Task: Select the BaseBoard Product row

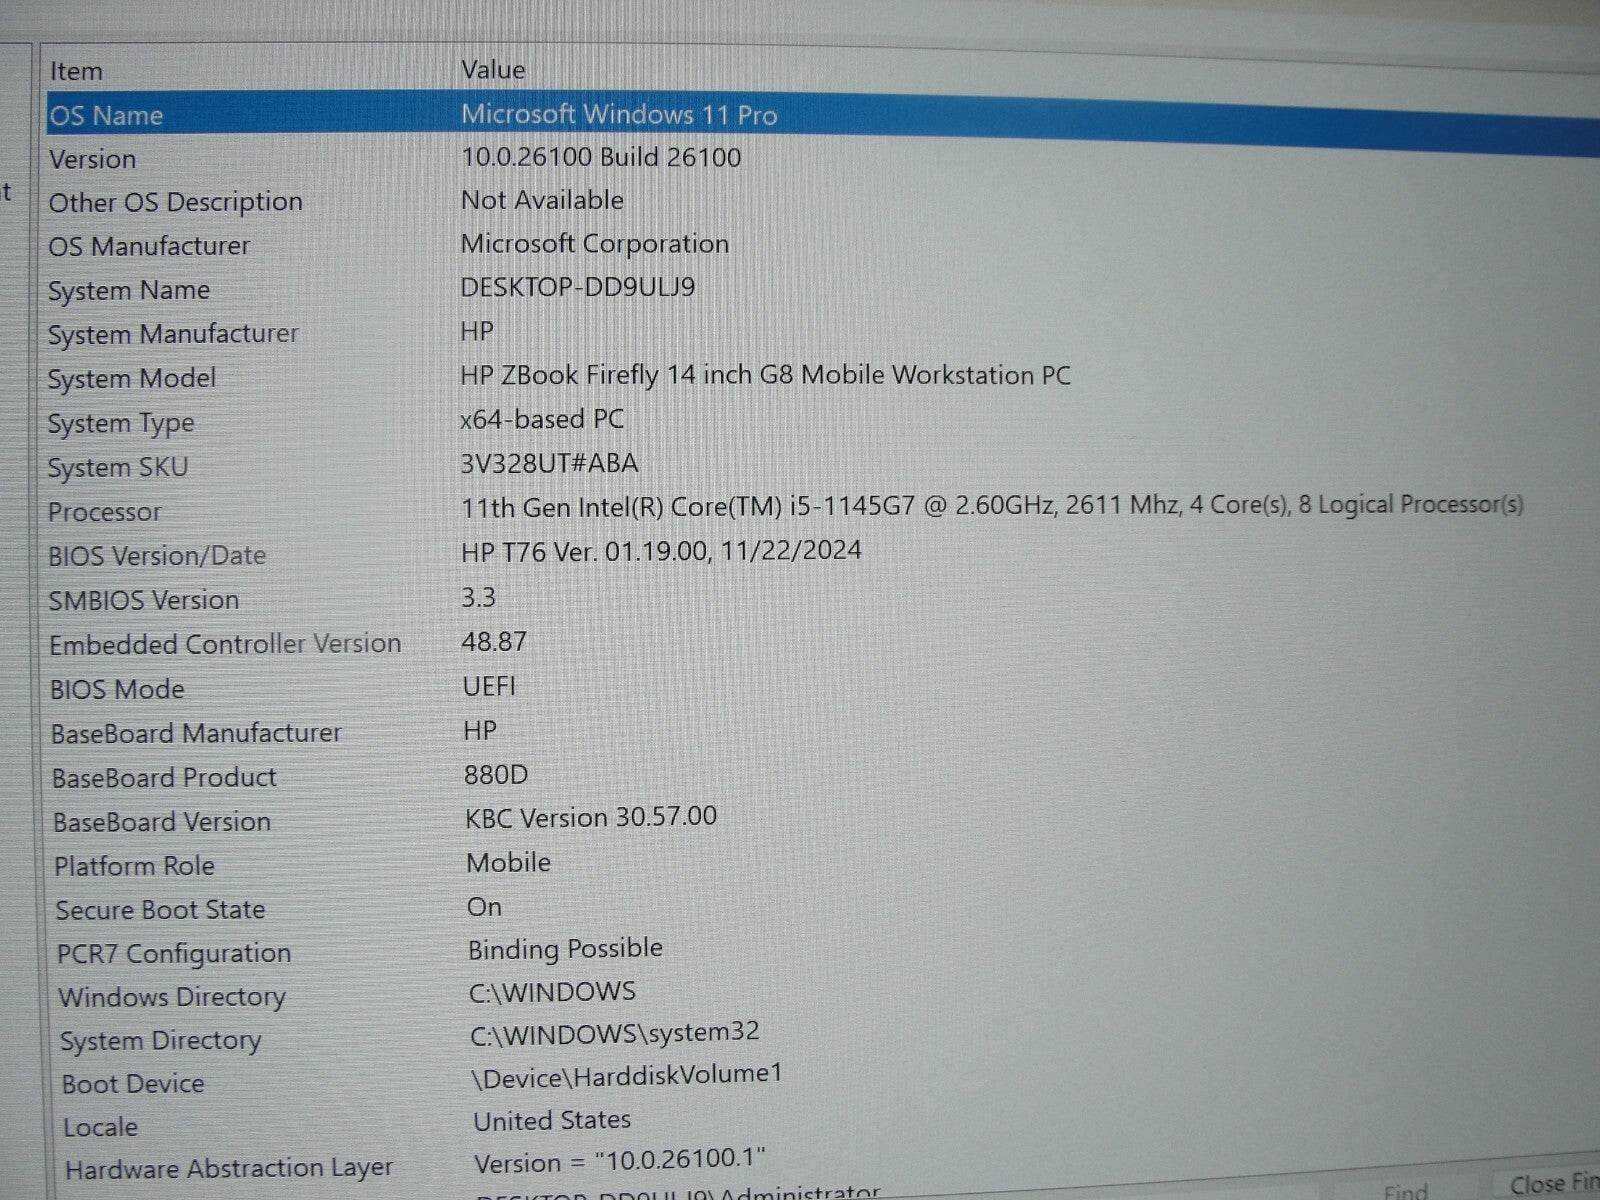Action: coord(300,776)
